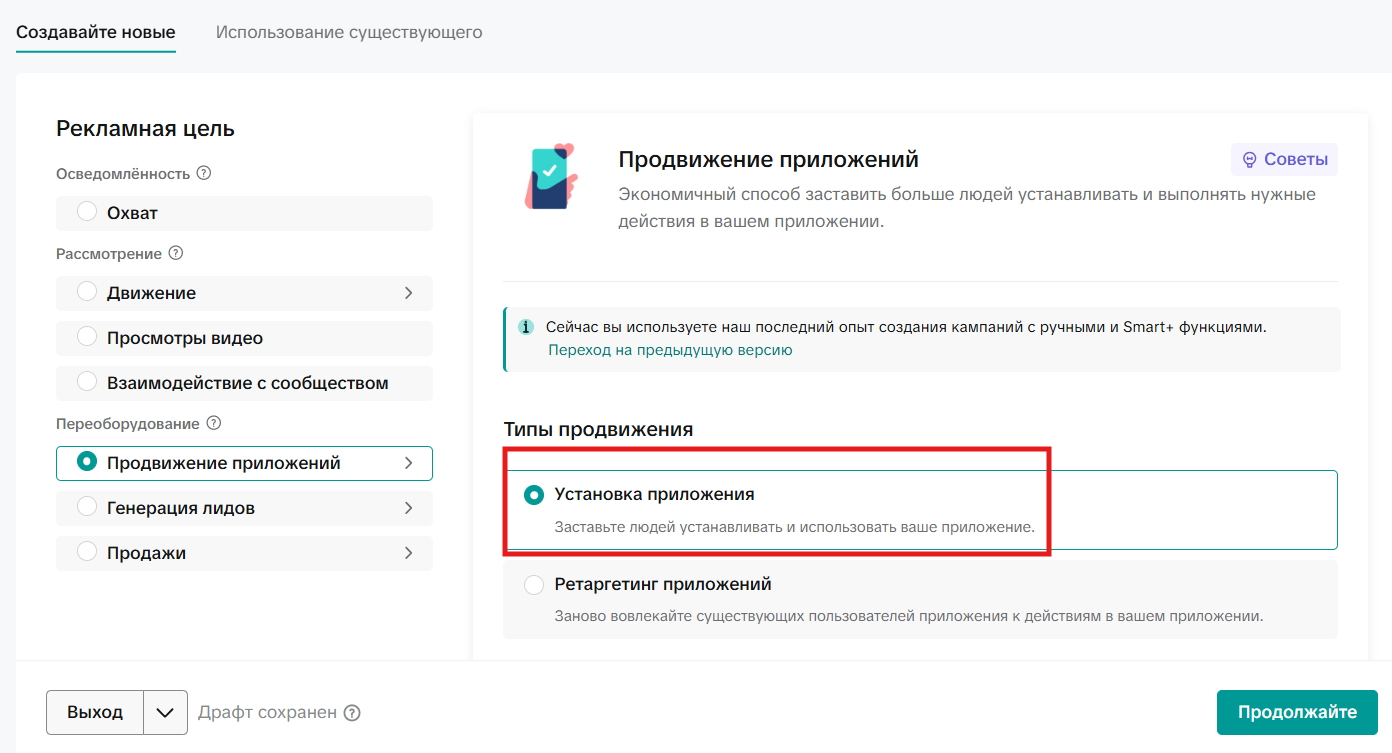Image resolution: width=1392 pixels, height=753 pixels.
Task: Click the text beginning Заново вовлекайте существующих пользователей
Action: [909, 616]
